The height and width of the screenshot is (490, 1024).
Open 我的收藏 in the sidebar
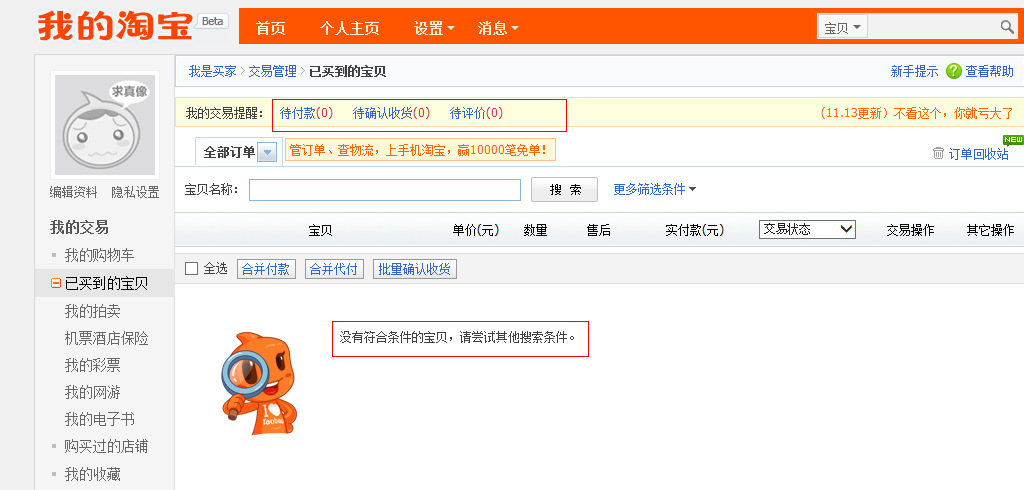[x=93, y=474]
